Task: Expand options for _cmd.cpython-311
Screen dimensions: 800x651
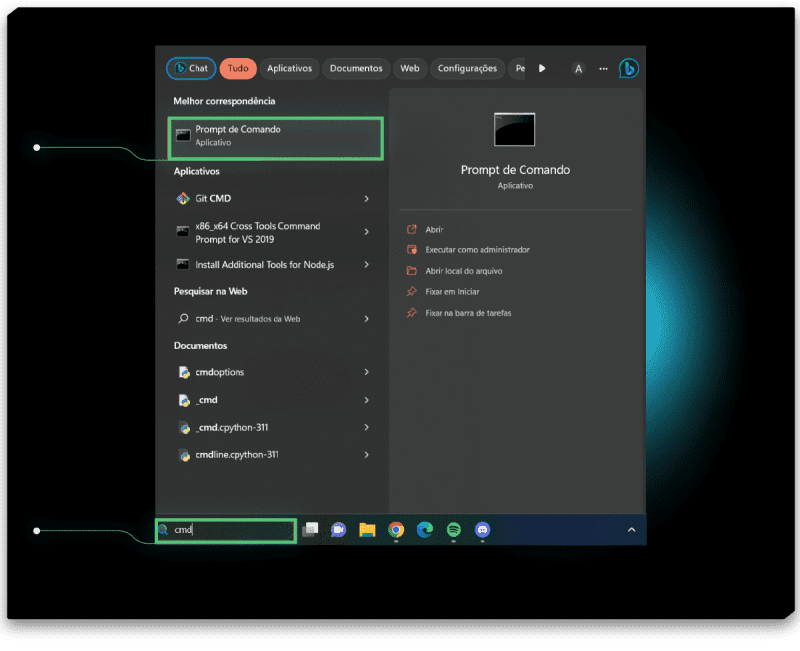Action: [366, 427]
